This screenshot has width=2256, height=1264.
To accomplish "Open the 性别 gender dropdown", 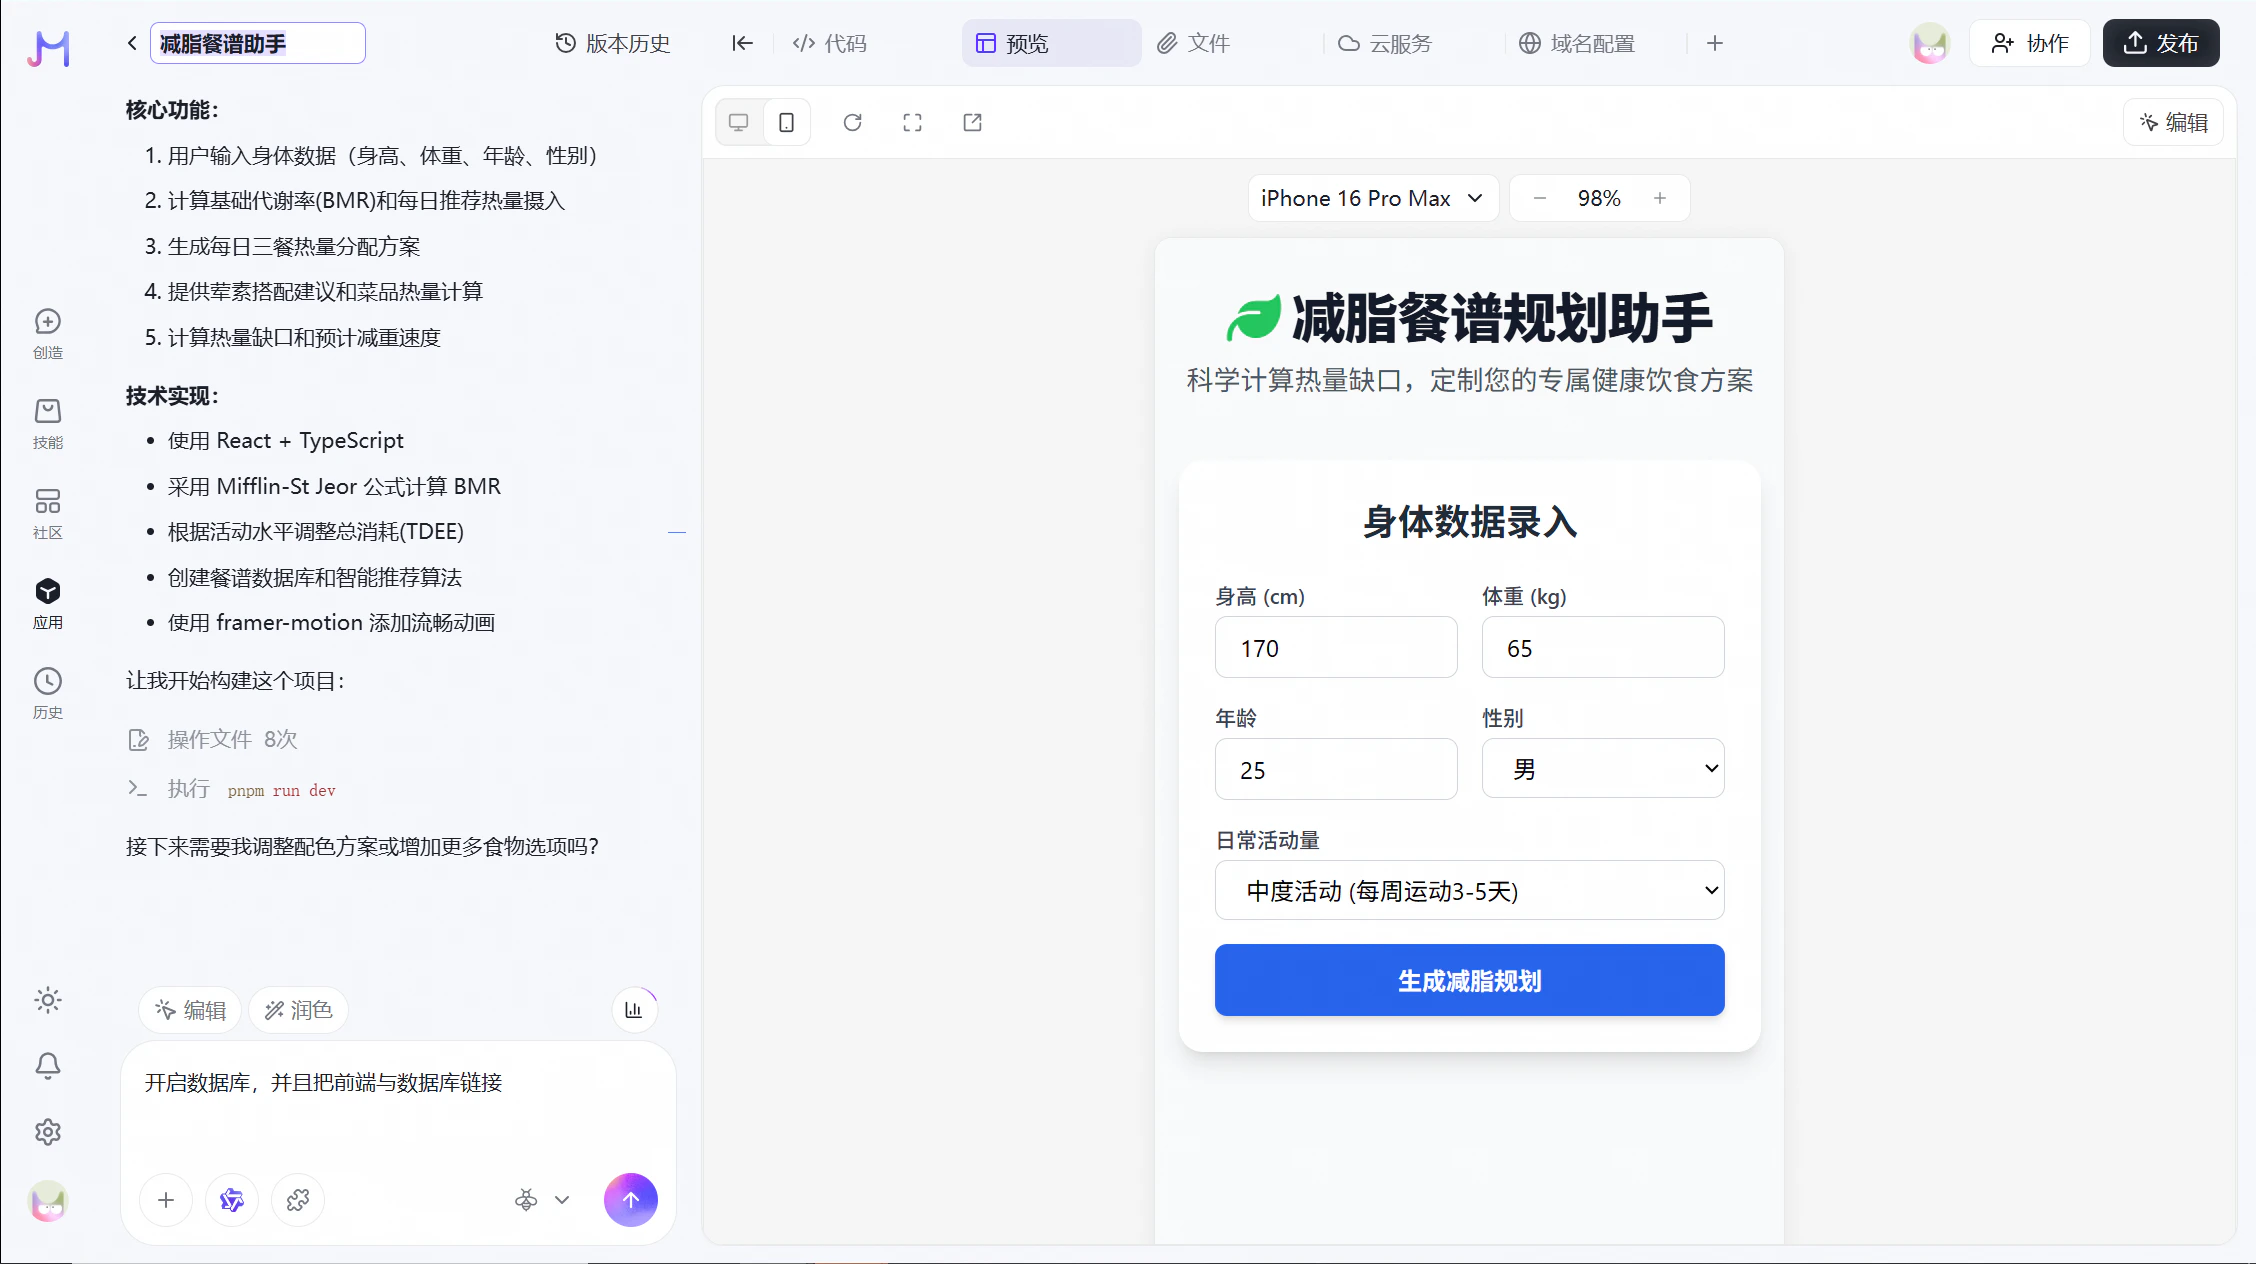I will tap(1602, 768).
